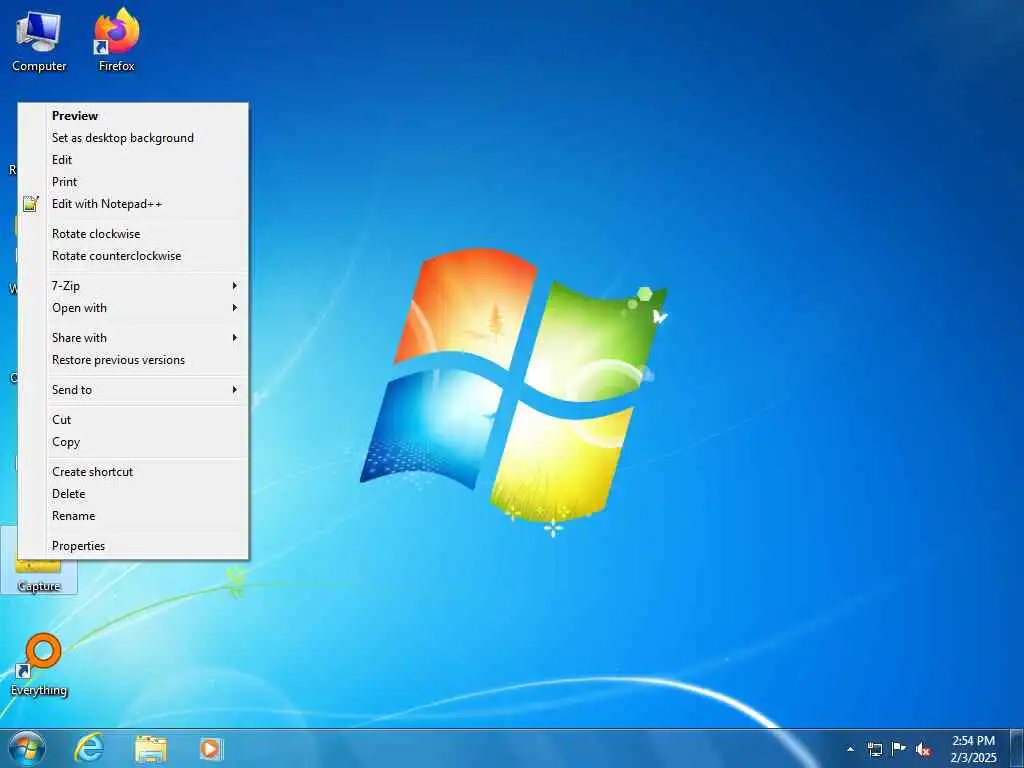This screenshot has height=768, width=1024.
Task: Open Properties from the context menu
Action: tap(133, 546)
